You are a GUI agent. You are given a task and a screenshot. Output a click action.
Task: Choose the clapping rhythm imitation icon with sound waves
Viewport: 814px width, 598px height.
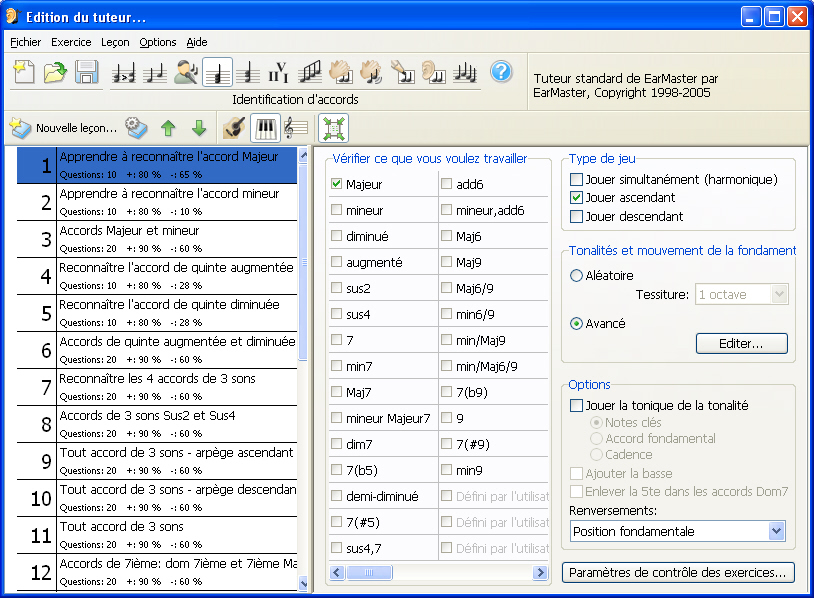tap(372, 72)
